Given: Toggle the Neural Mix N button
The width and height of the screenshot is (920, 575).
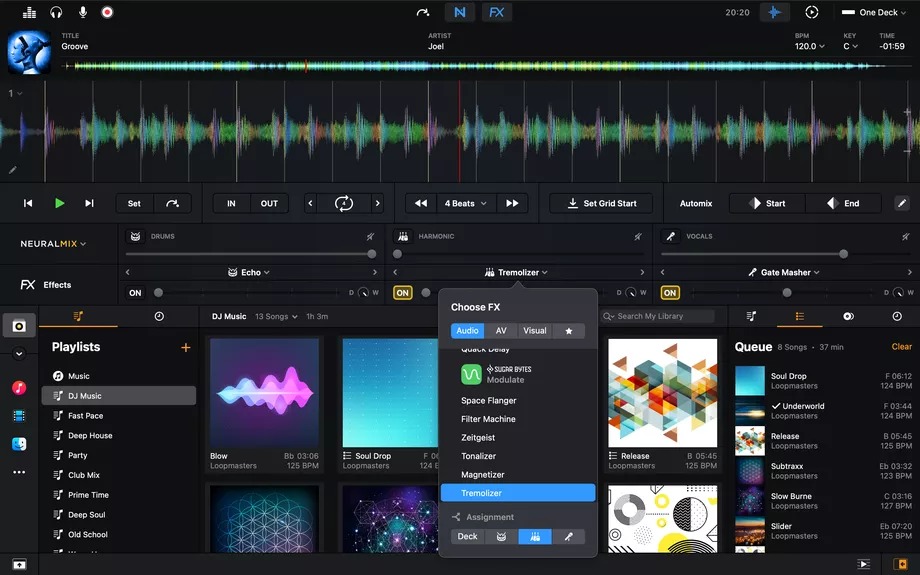Looking at the screenshot, I should click(459, 12).
